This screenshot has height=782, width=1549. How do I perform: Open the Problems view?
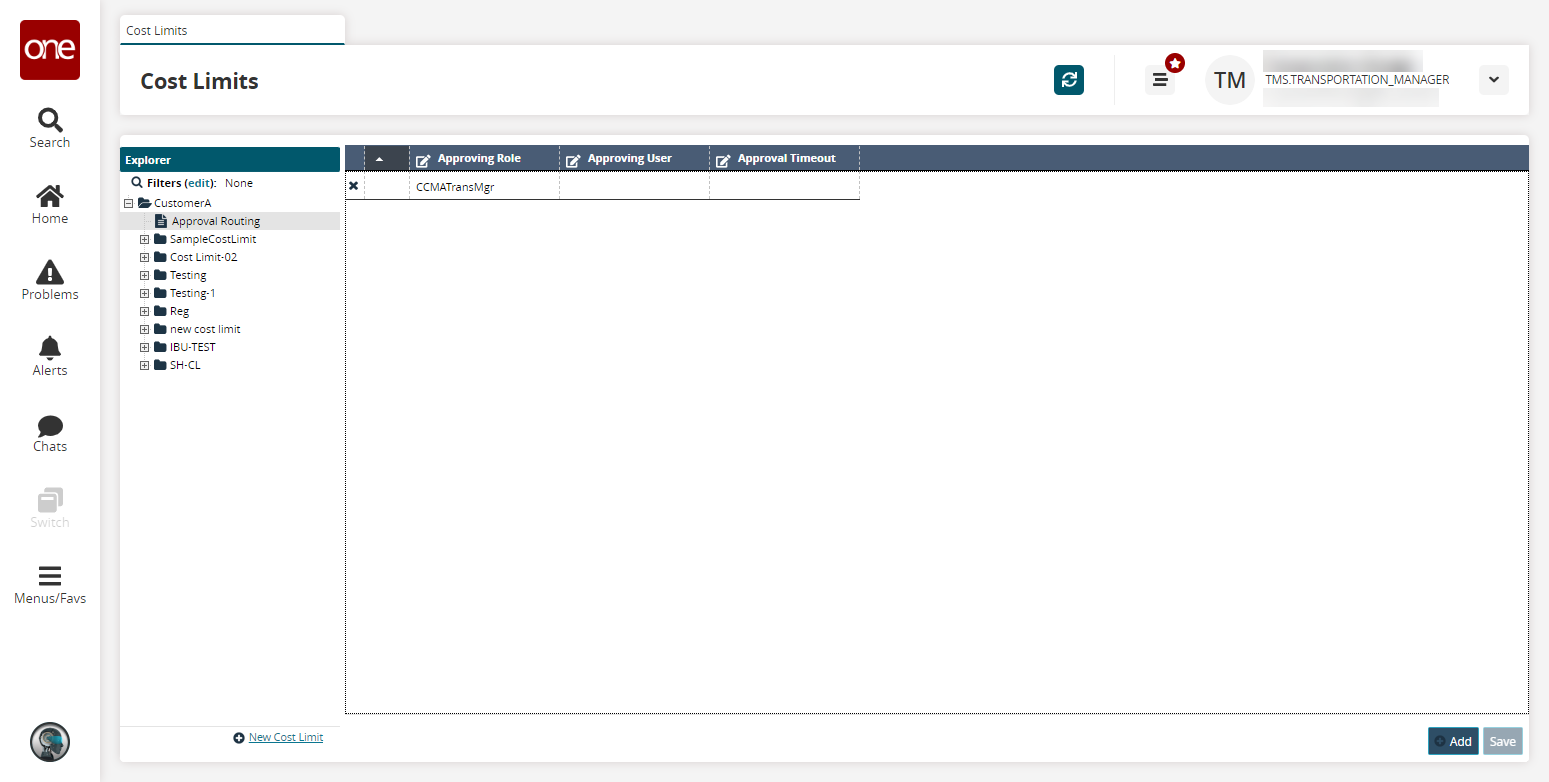(50, 281)
